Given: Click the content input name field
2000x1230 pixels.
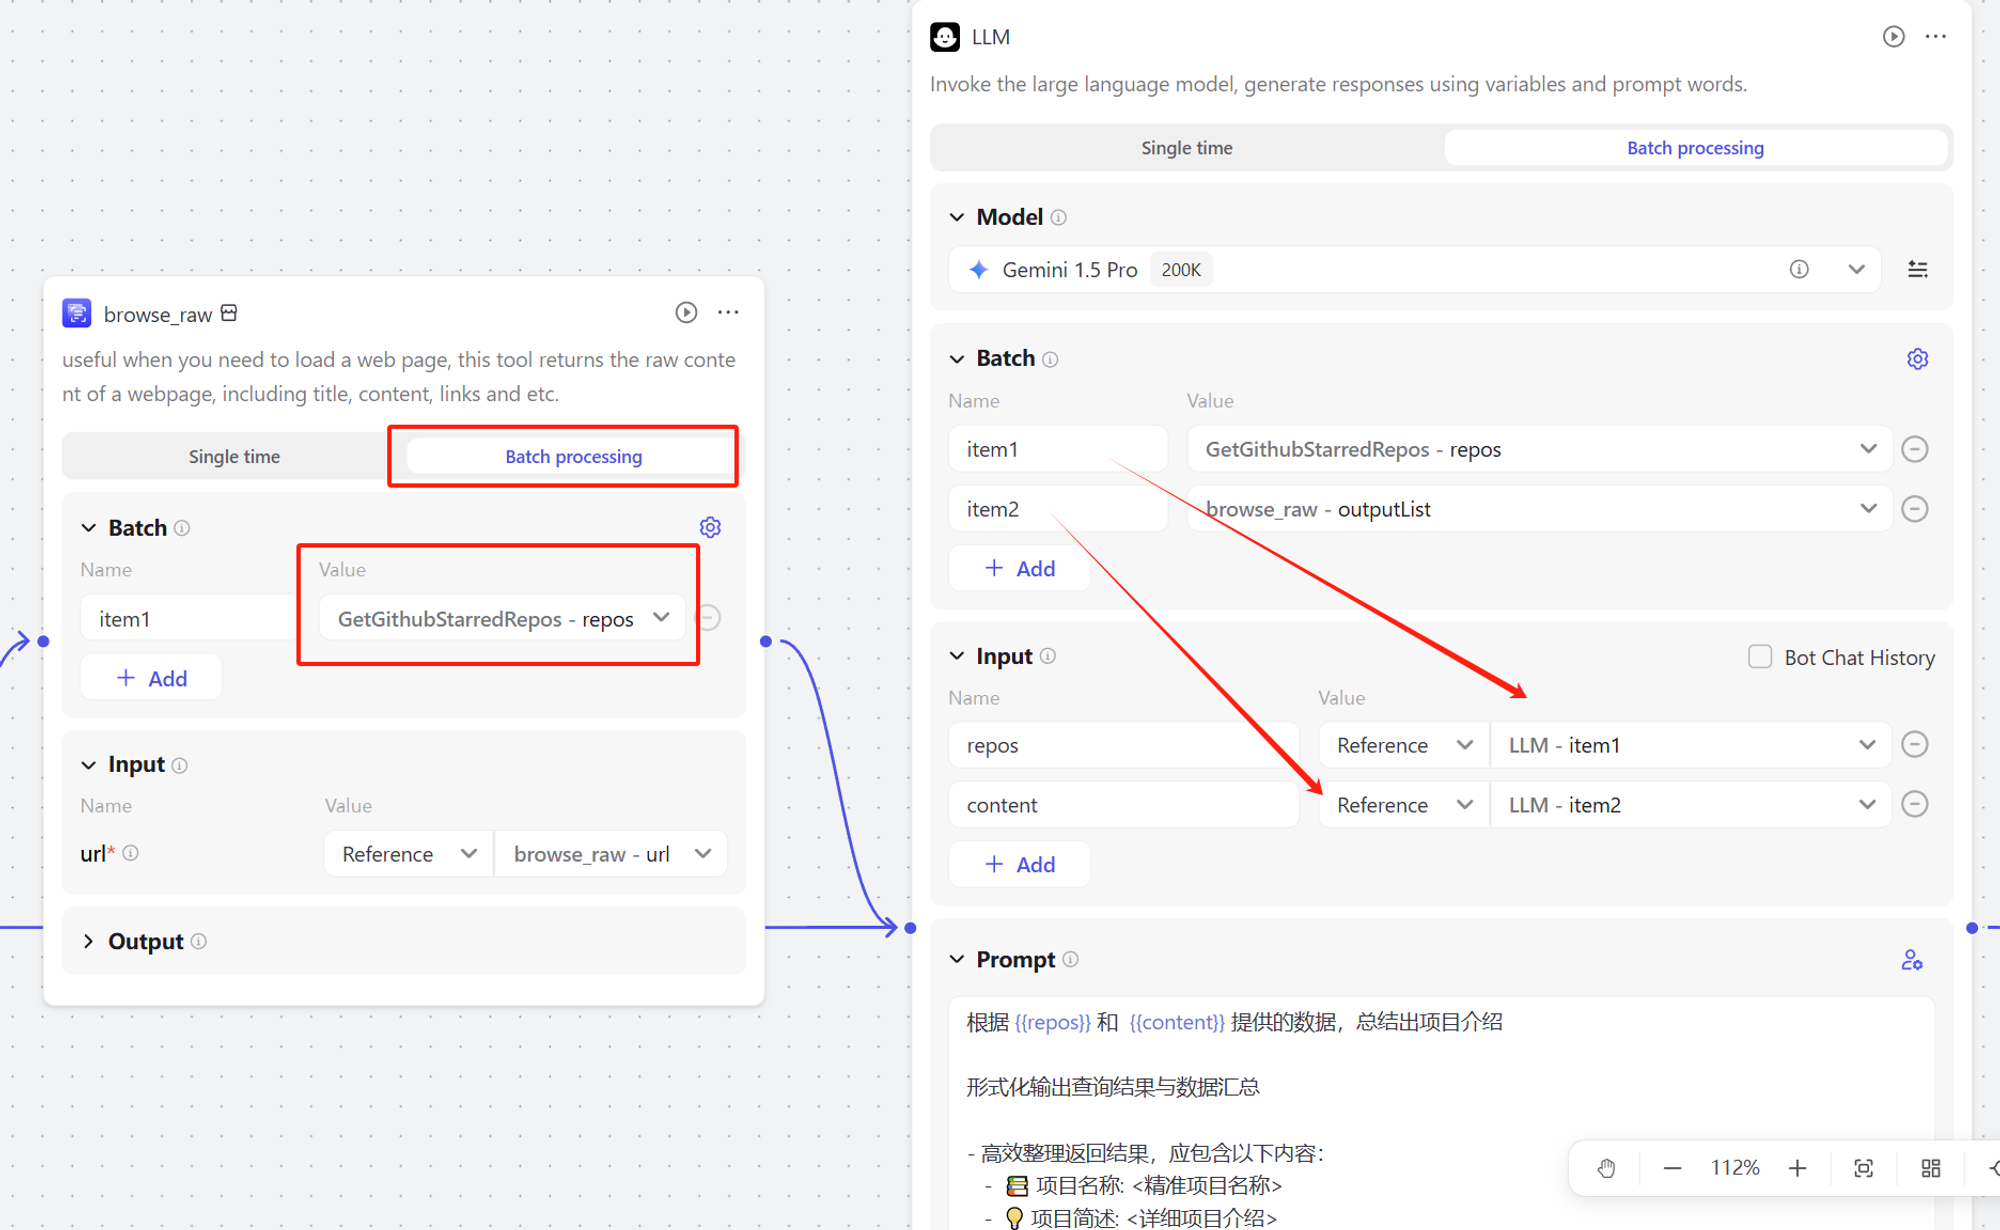Looking at the screenshot, I should [x=1122, y=805].
